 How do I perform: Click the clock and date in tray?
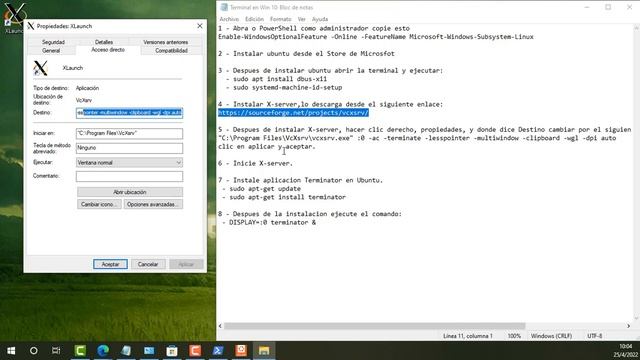(627, 351)
